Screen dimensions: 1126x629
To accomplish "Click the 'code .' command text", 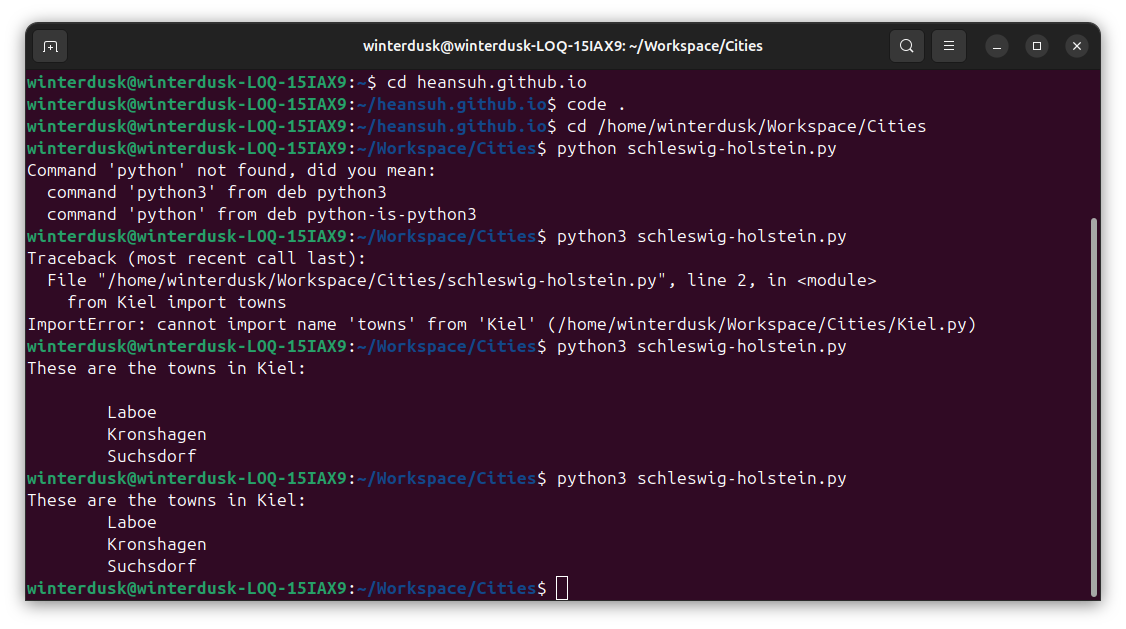I will click(x=596, y=105).
